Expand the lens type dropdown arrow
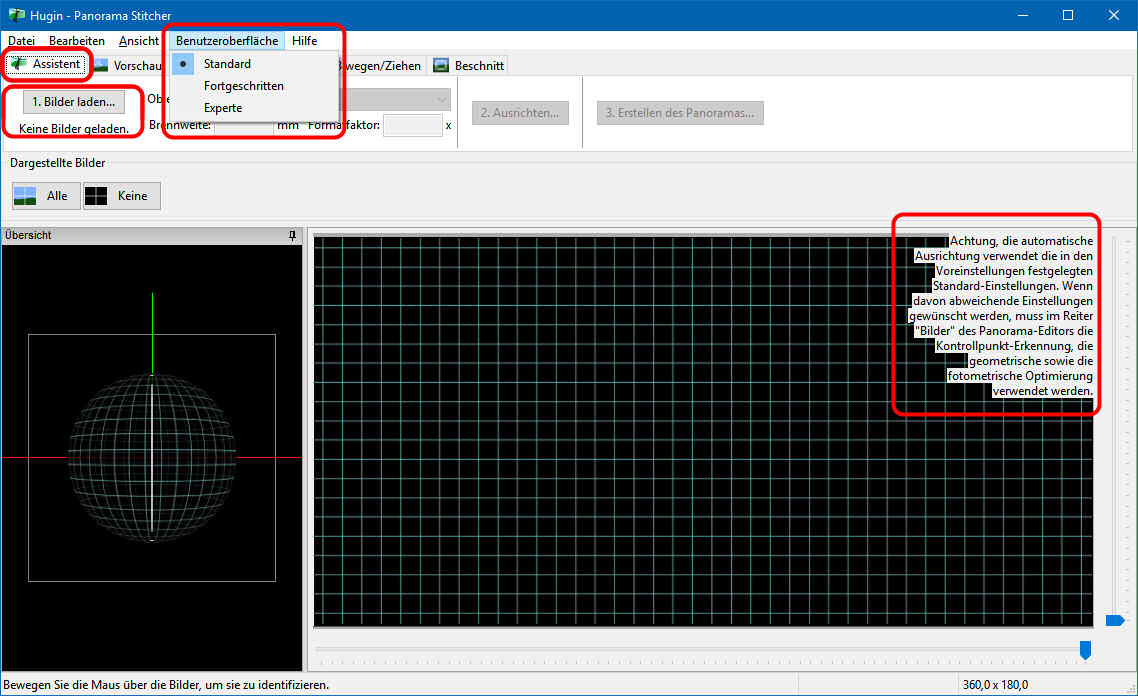Image resolution: width=1138 pixels, height=696 pixels. (441, 100)
